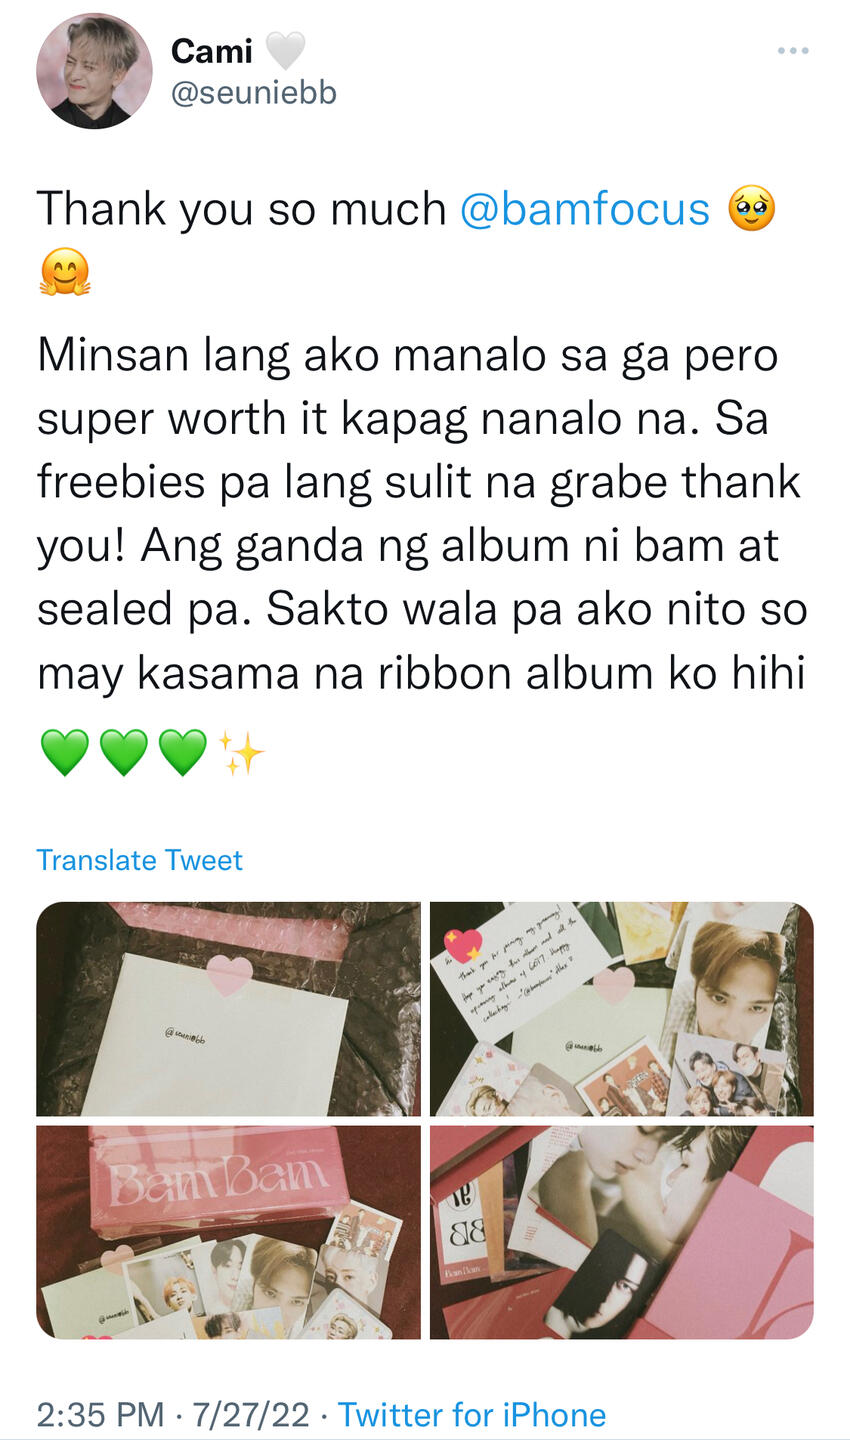Tap the hugging face emoji
Image resolution: width=850 pixels, height=1440 pixels.
65,272
